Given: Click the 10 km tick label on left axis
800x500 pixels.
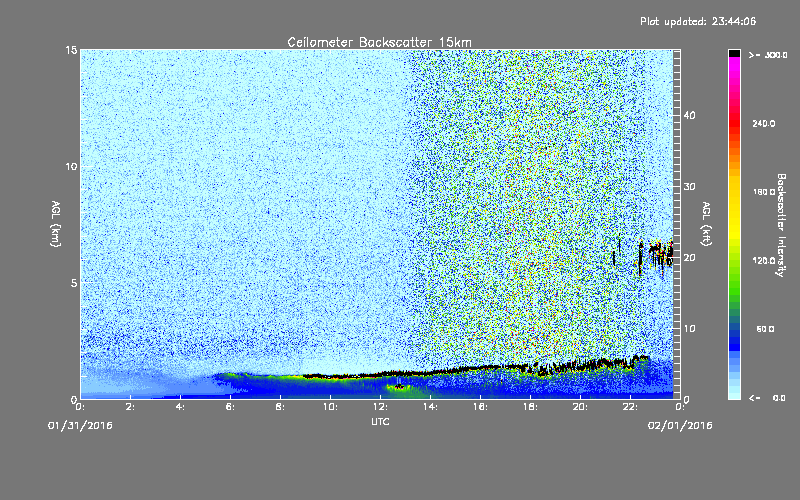Looking at the screenshot, I should point(71,167).
